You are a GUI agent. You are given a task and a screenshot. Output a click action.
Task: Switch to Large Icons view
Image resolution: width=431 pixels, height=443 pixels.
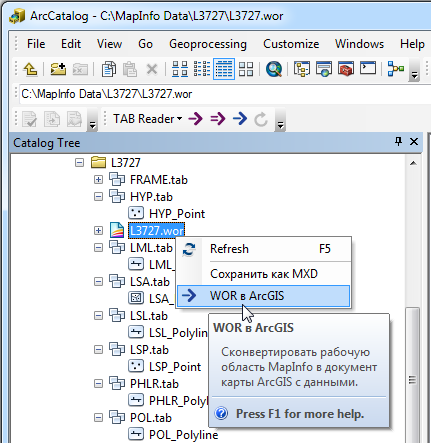pos(180,69)
